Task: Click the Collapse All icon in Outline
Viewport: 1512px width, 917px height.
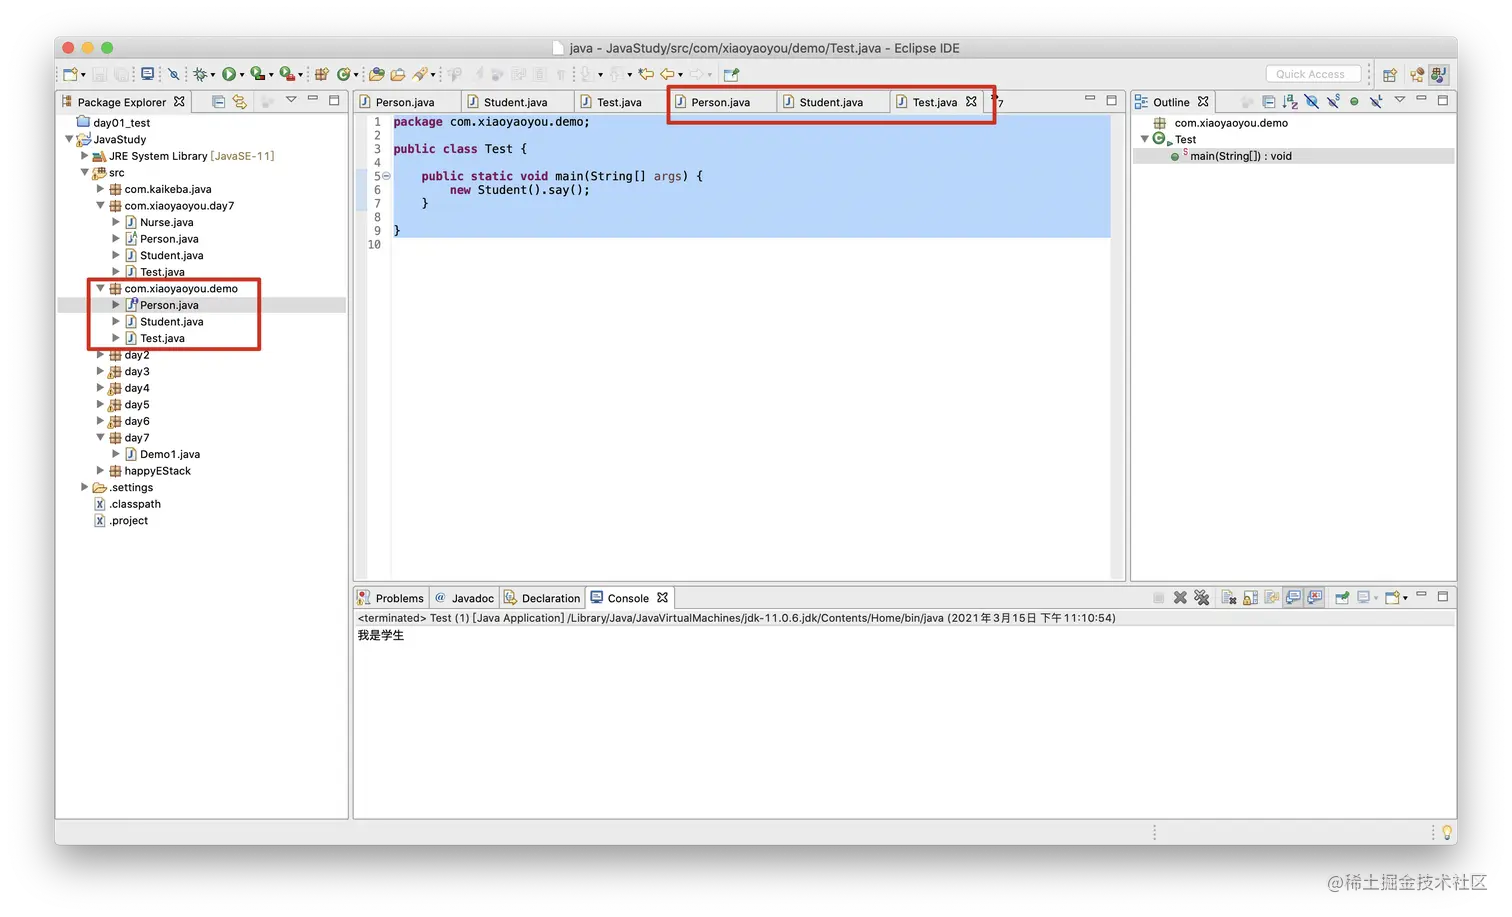Action: coord(1268,101)
